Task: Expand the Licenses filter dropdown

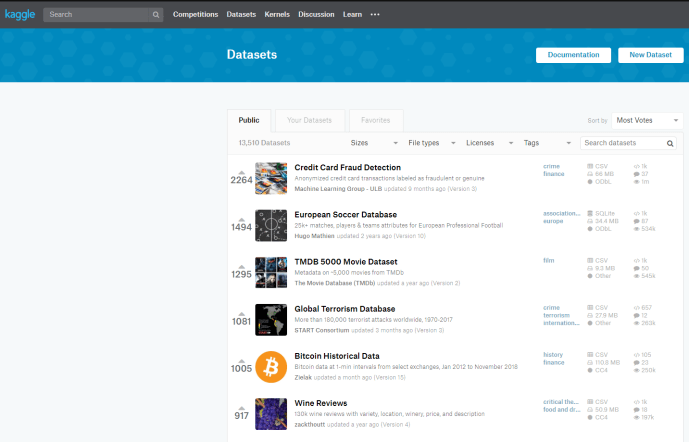Action: (x=490, y=143)
